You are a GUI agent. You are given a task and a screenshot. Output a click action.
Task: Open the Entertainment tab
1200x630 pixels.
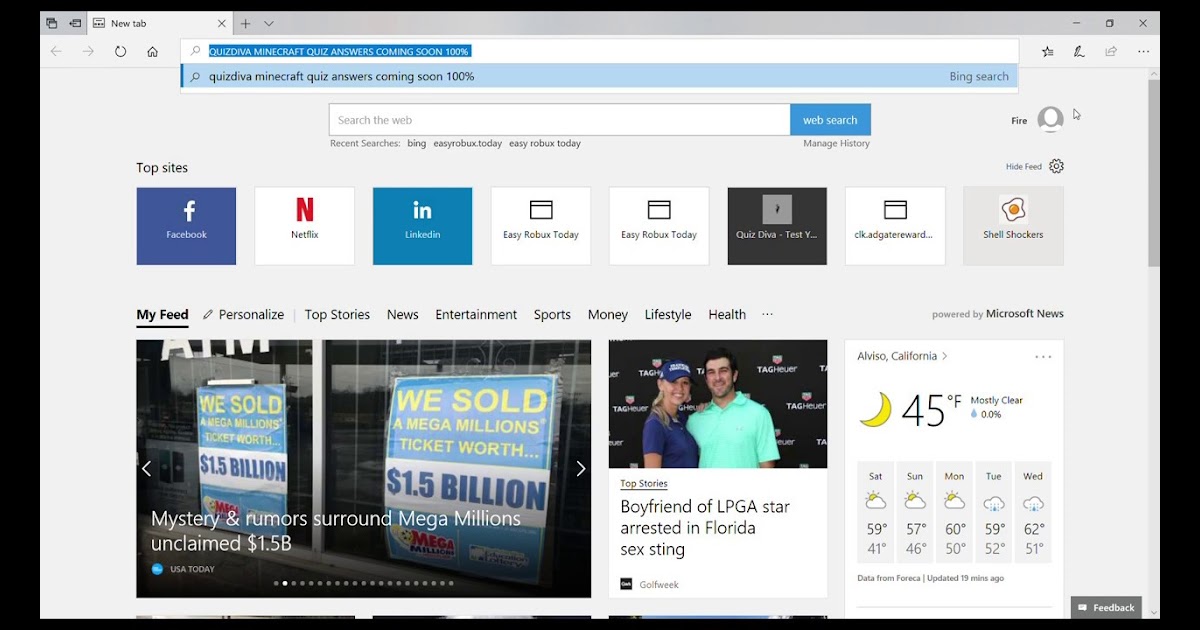[476, 314]
